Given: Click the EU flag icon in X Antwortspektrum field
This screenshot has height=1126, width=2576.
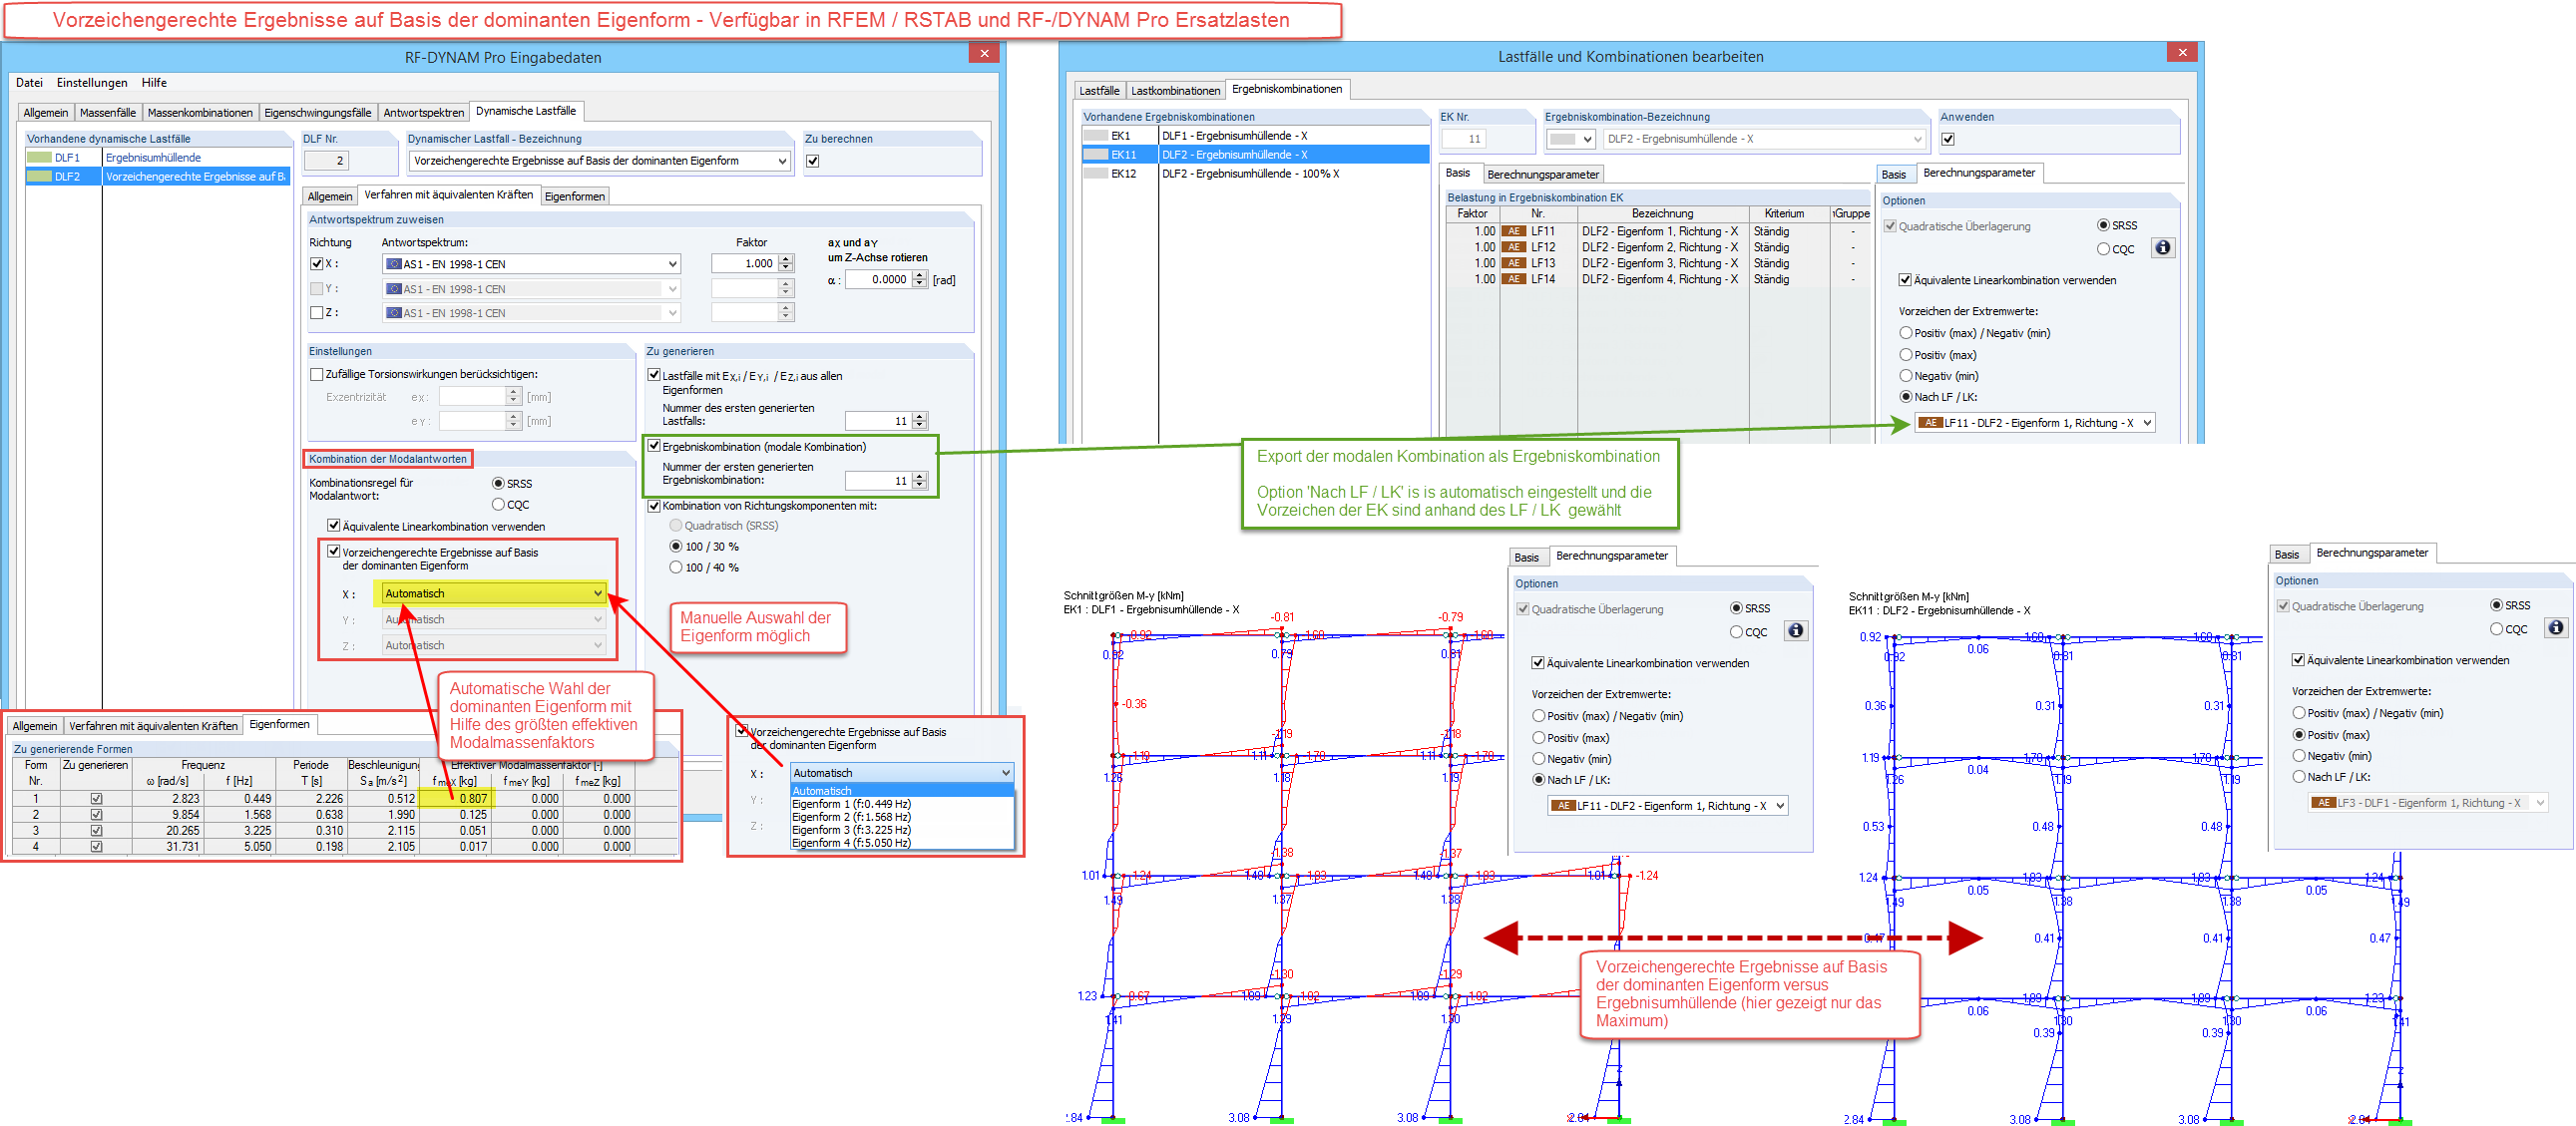Looking at the screenshot, I should pyautogui.click(x=394, y=264).
